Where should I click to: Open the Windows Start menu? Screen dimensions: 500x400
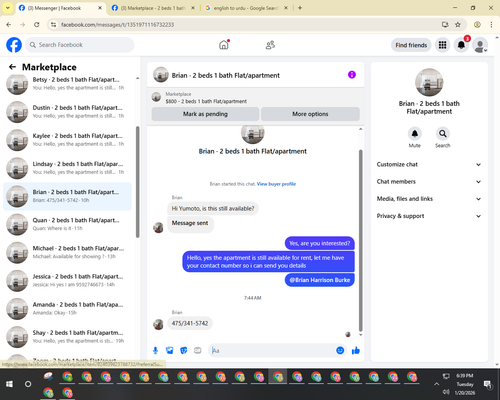click(x=9, y=384)
